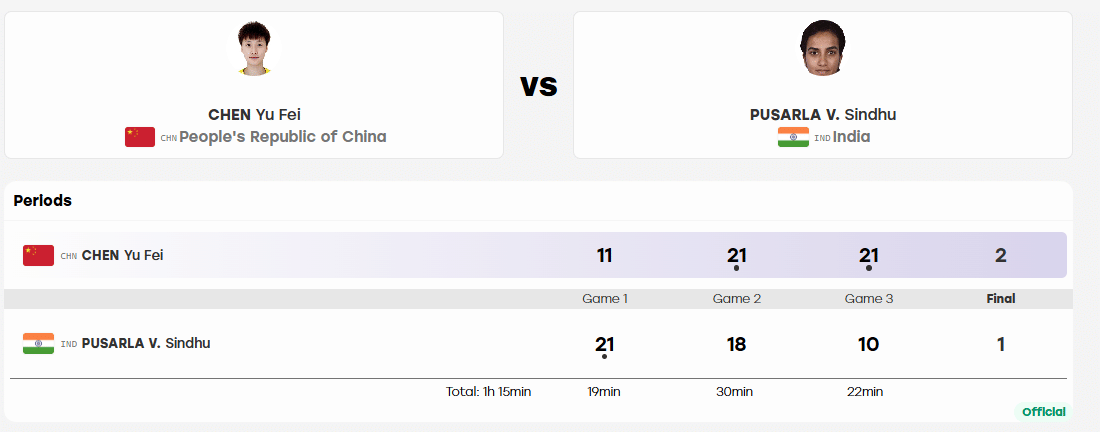Click the Periods section heading
The image size is (1100, 432).
43,201
